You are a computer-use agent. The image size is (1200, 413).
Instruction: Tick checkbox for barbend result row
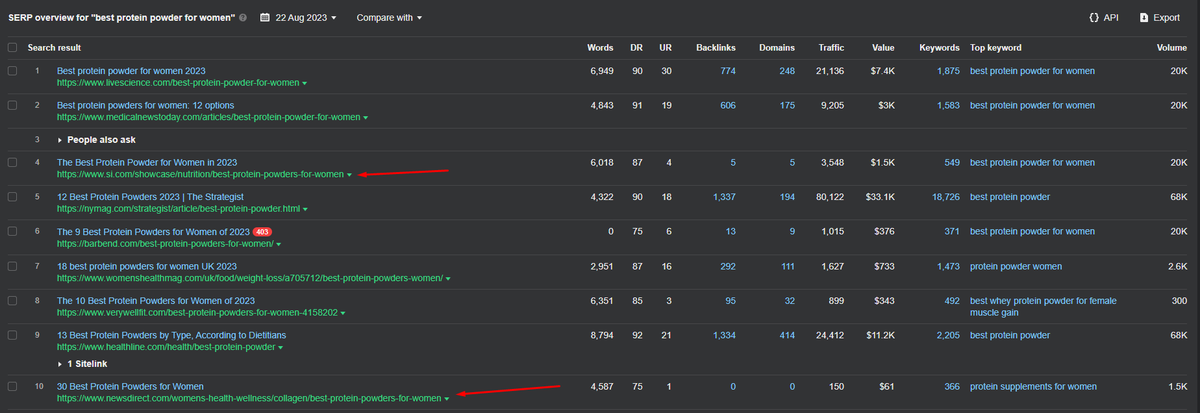(x=12, y=231)
